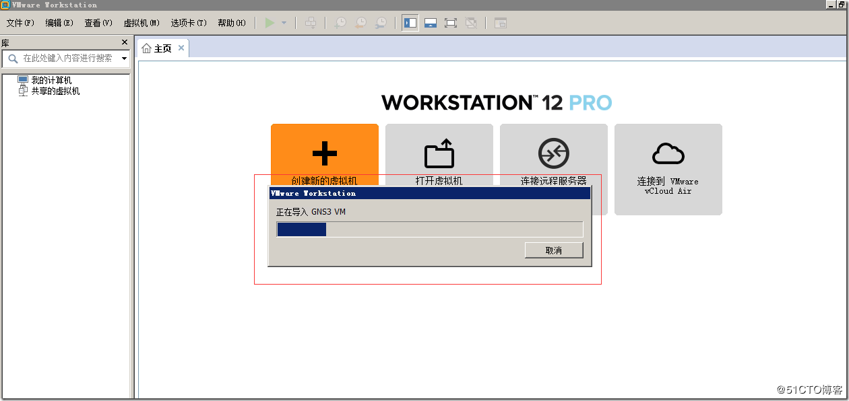Click the 正在导入 GNS3 VM label
Screen dimensions: 849x401
coord(310,212)
